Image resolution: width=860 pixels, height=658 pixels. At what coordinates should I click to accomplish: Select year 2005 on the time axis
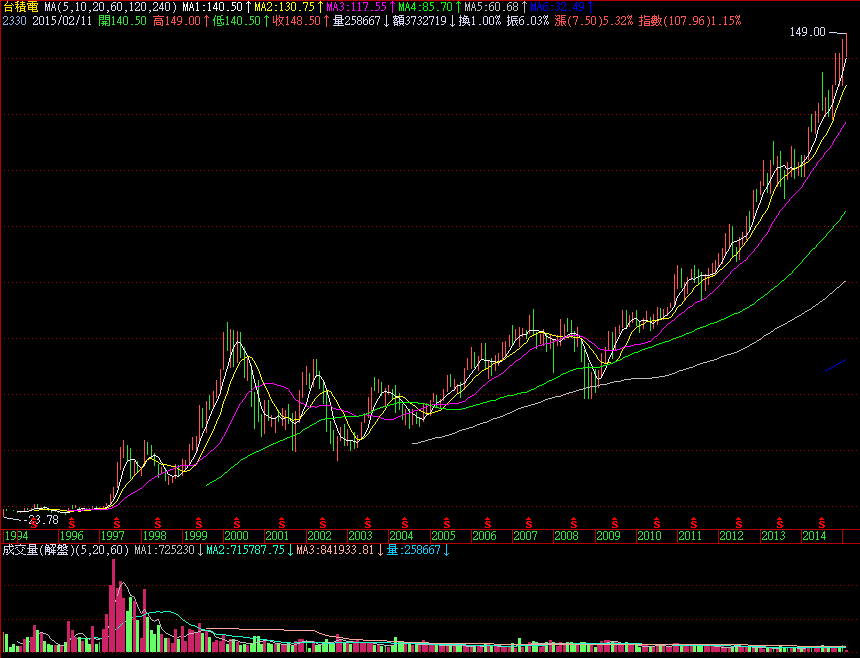443,536
